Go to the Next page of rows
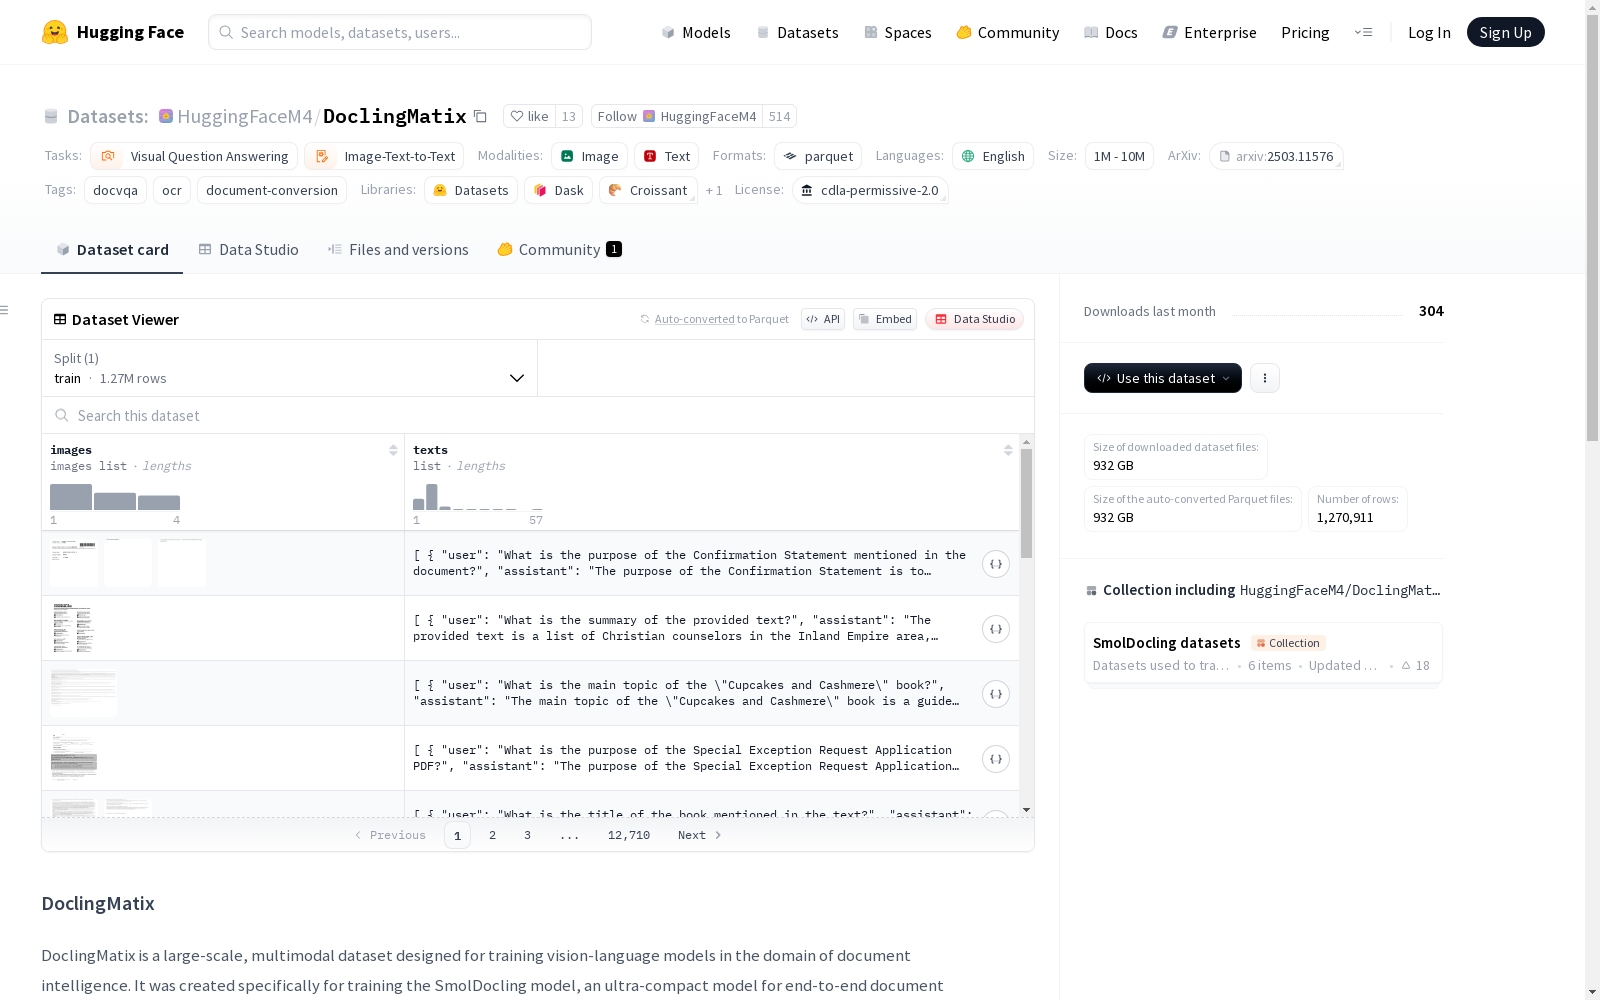 (x=699, y=835)
